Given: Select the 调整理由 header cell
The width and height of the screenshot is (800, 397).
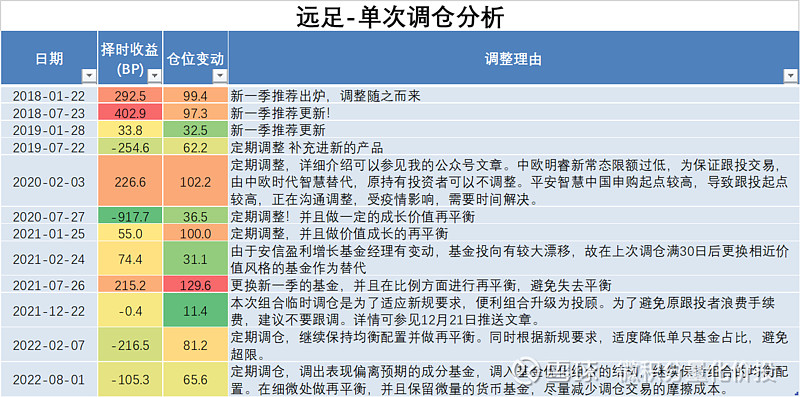Looking at the screenshot, I should point(513,58).
